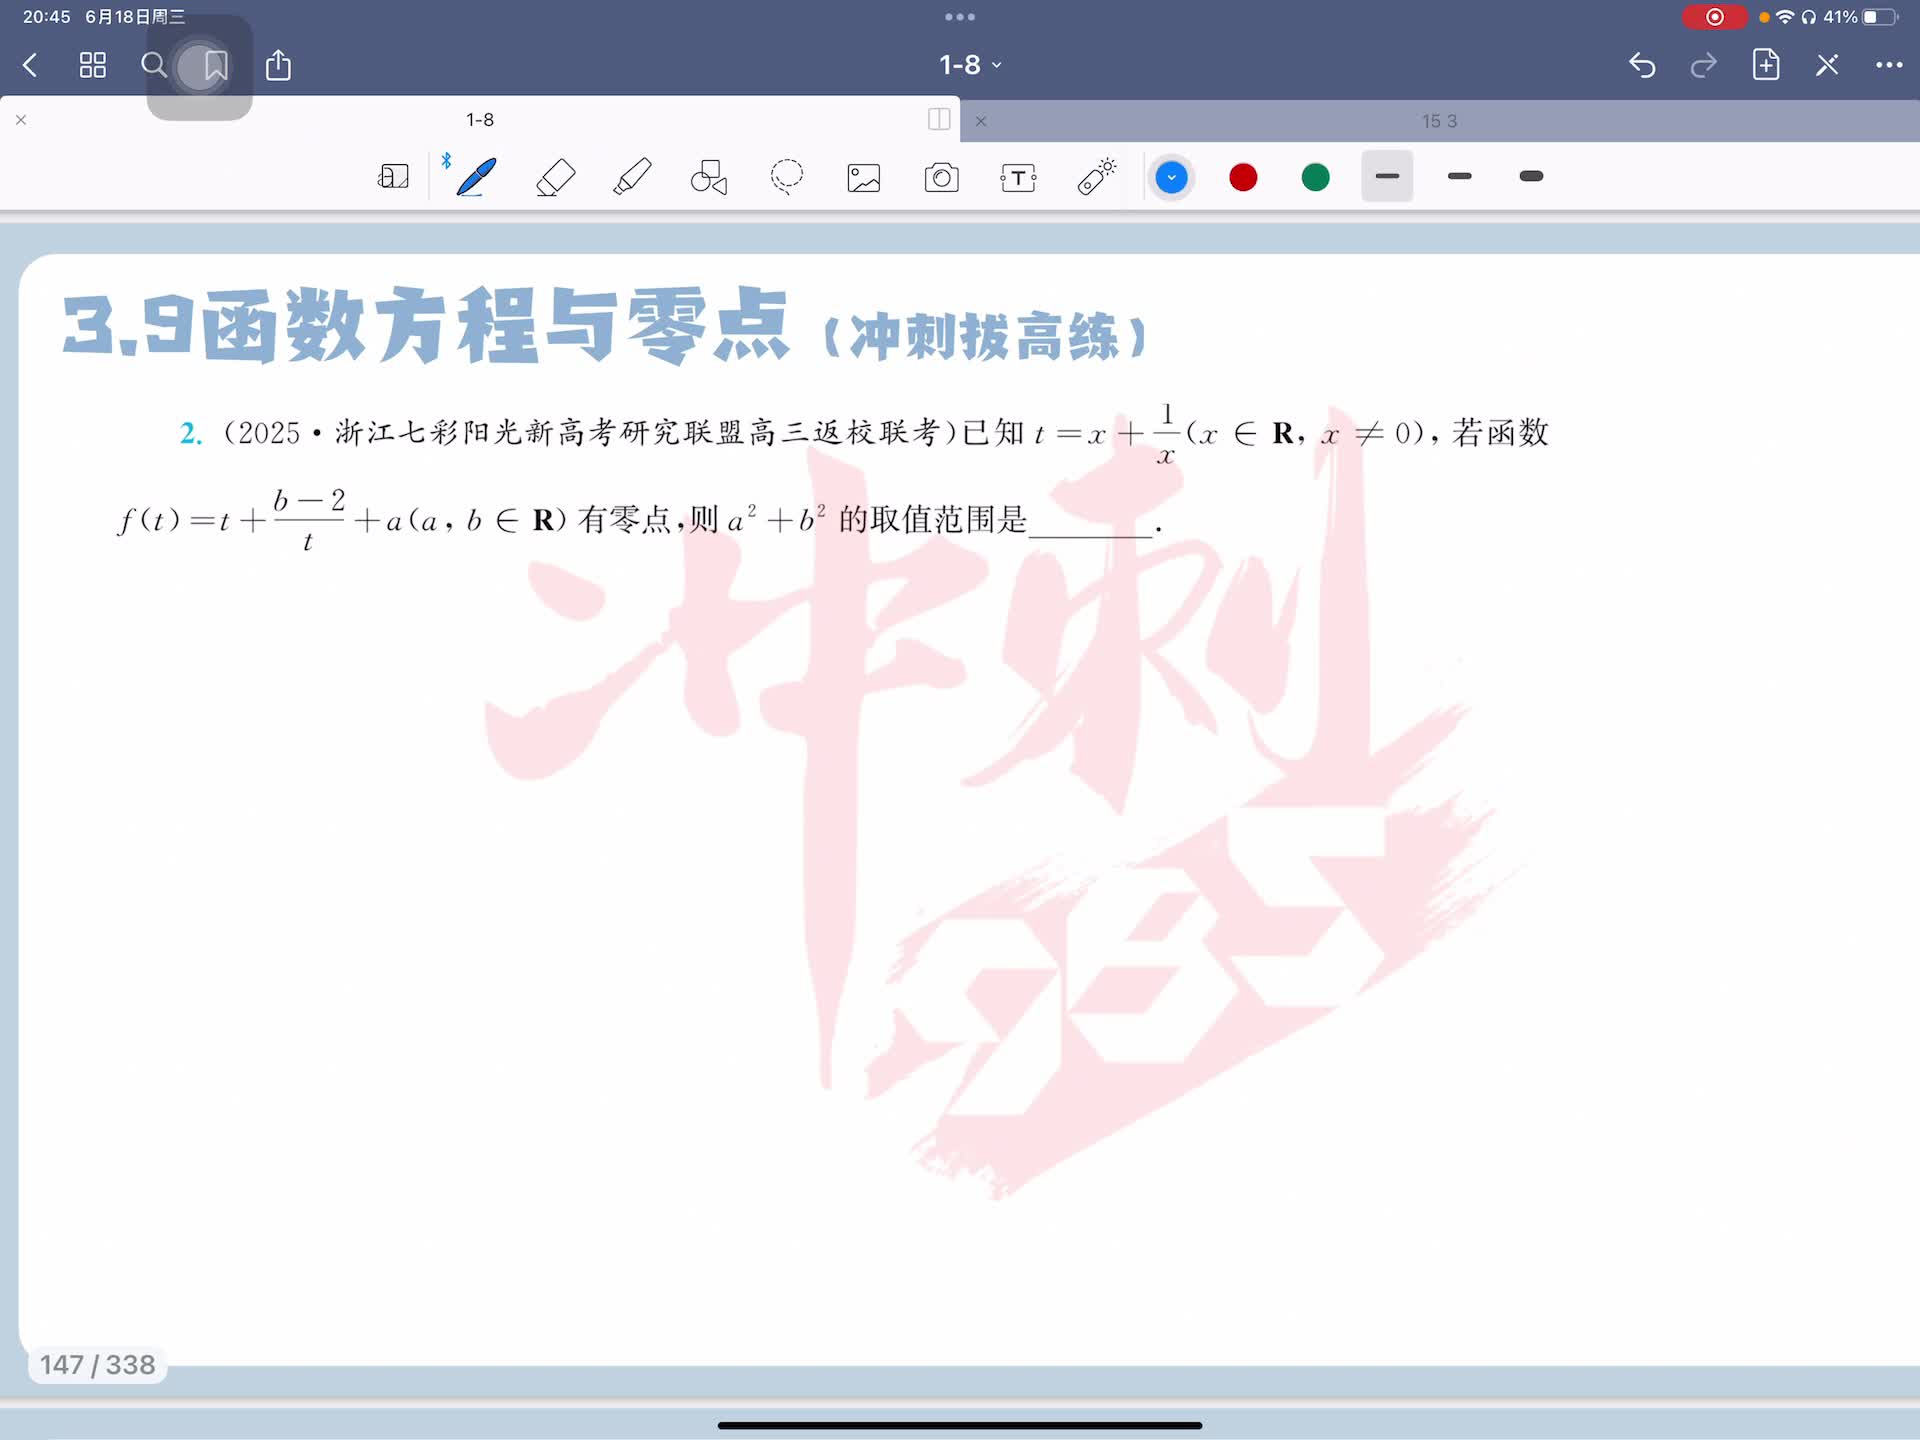Choose the red pen color
1920x1440 pixels.
[1243, 177]
